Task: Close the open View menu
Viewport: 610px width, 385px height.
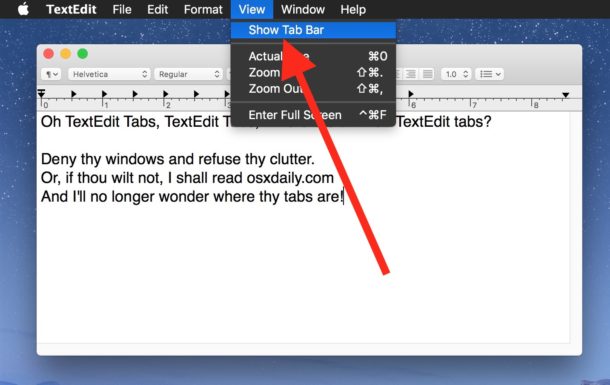Action: coord(252,9)
